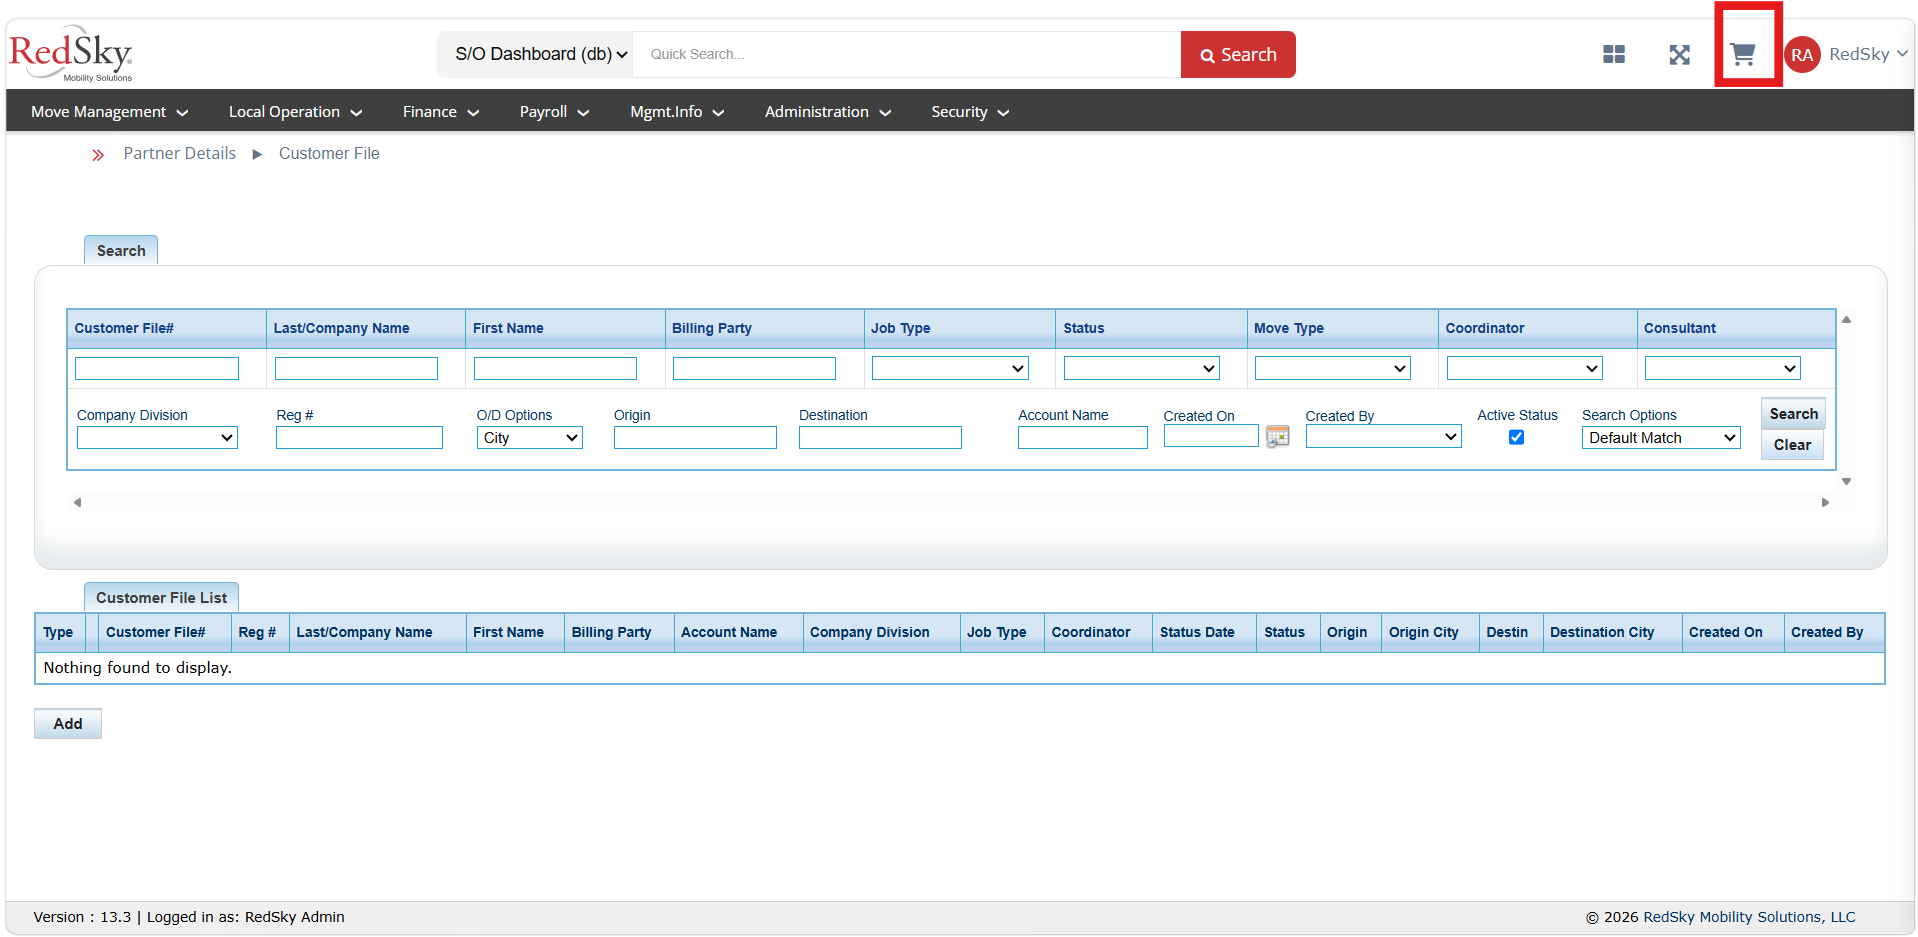Focus the Destination input field
Image resolution: width=1918 pixels, height=937 pixels.
pyautogui.click(x=880, y=437)
